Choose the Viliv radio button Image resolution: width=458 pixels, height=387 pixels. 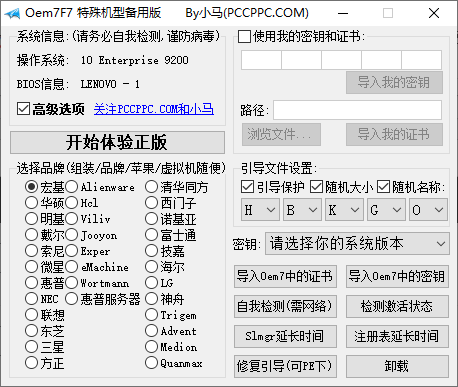[x=71, y=219]
